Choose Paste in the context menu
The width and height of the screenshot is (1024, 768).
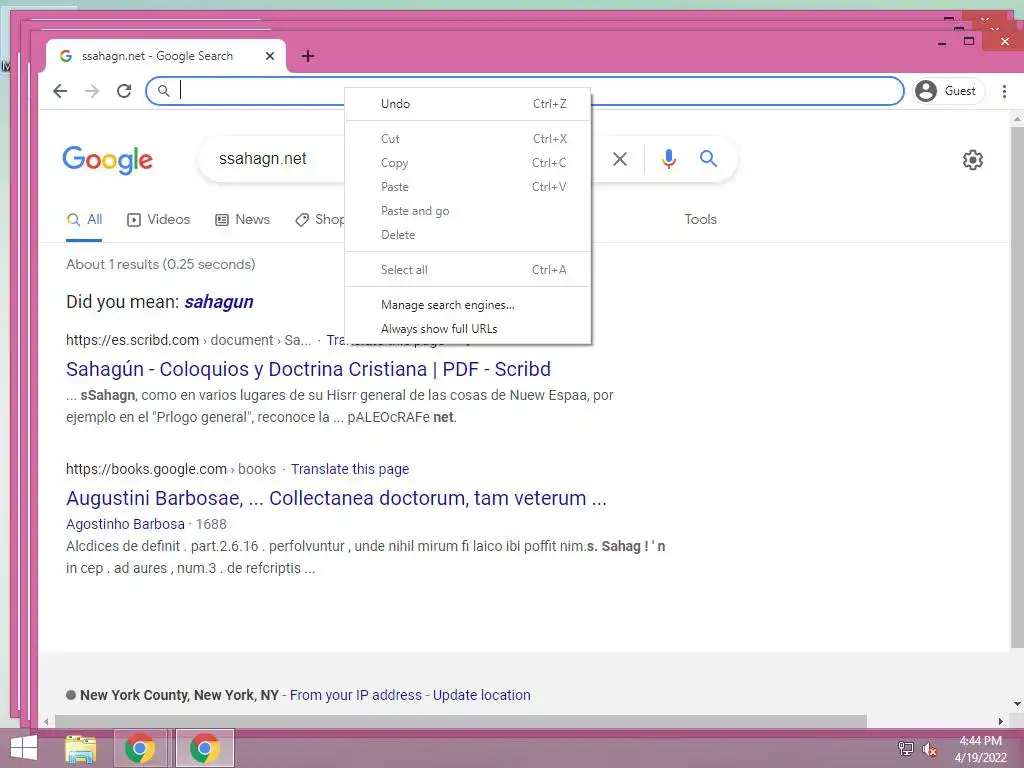tap(468, 187)
